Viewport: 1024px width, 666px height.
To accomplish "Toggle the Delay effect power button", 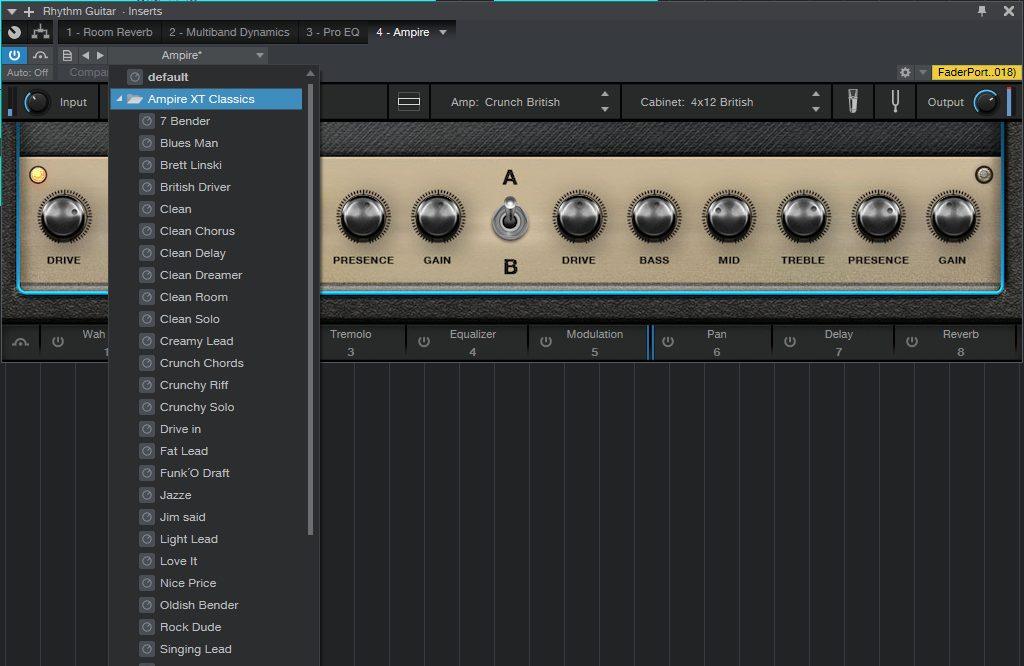I will [790, 341].
